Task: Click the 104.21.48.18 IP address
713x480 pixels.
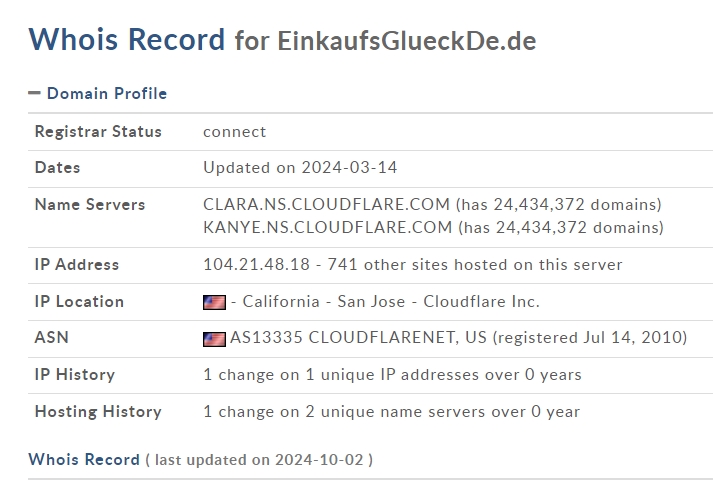Action: [x=256, y=264]
